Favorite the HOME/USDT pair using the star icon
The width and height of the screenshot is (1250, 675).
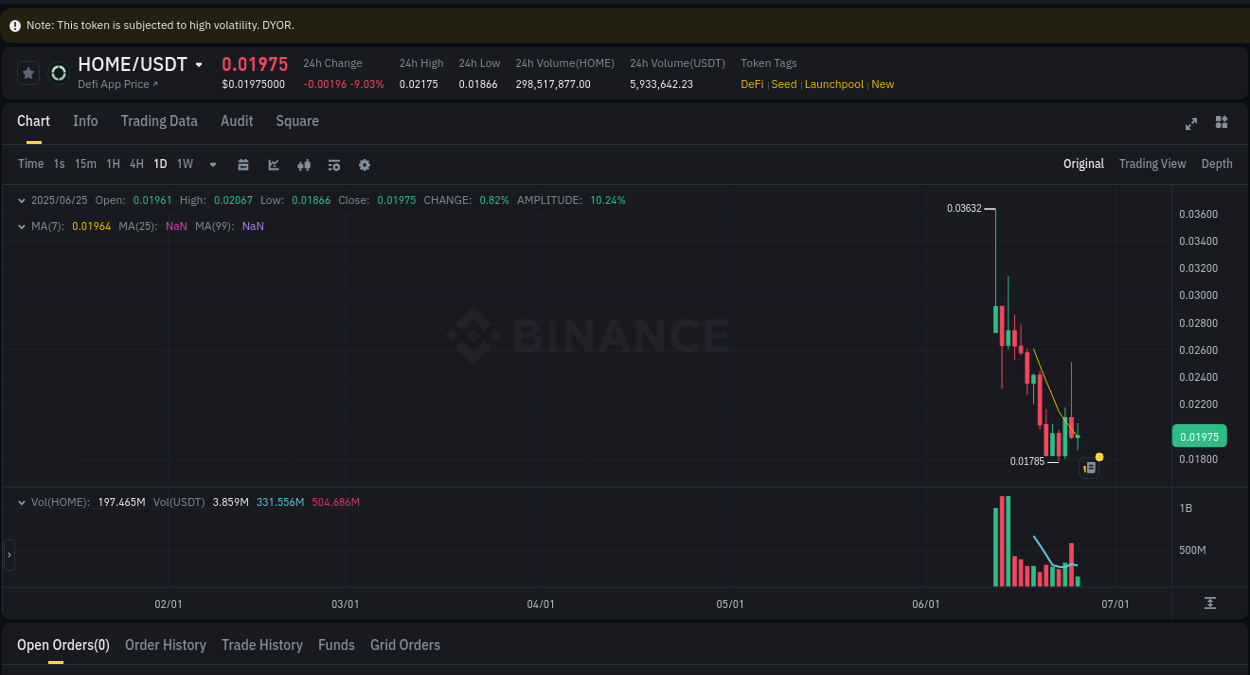tap(28, 72)
